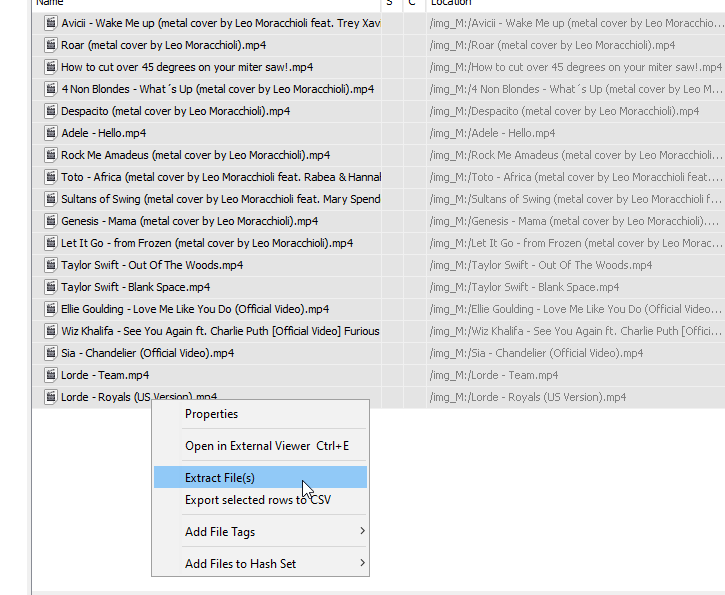Select How to cut over 45 degrees filename
The height and width of the screenshot is (595, 725).
(187, 67)
